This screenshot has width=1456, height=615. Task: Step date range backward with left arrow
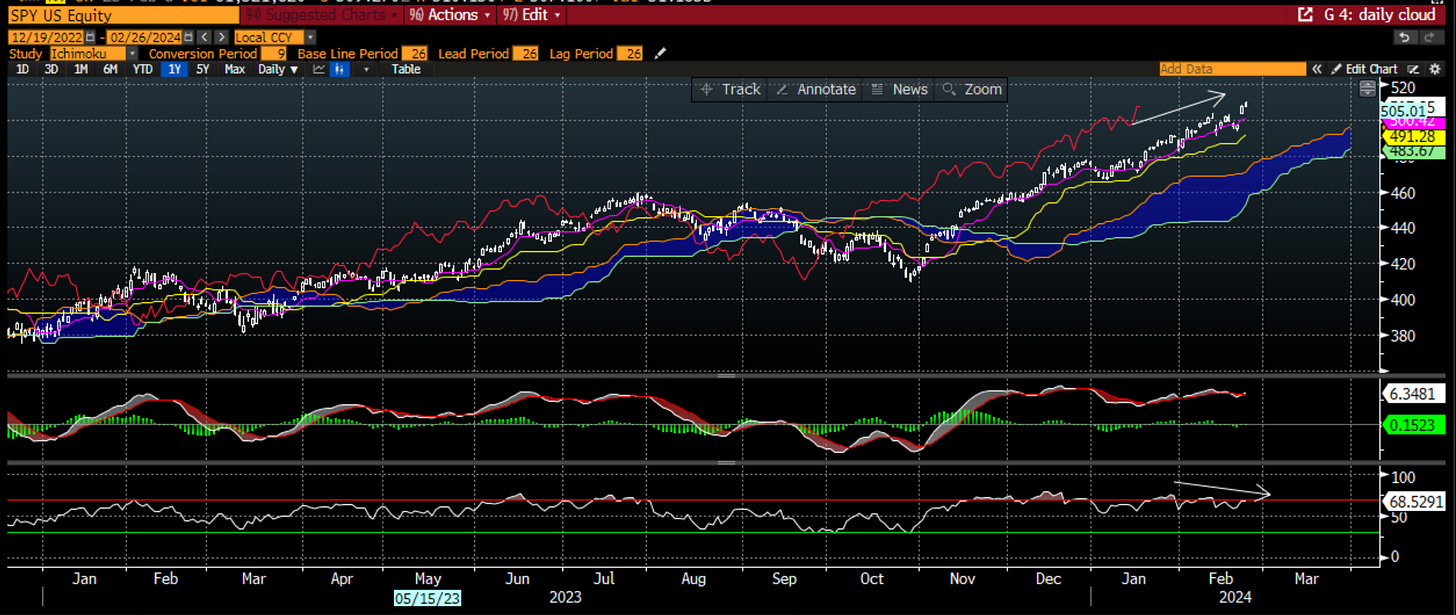(x=204, y=37)
